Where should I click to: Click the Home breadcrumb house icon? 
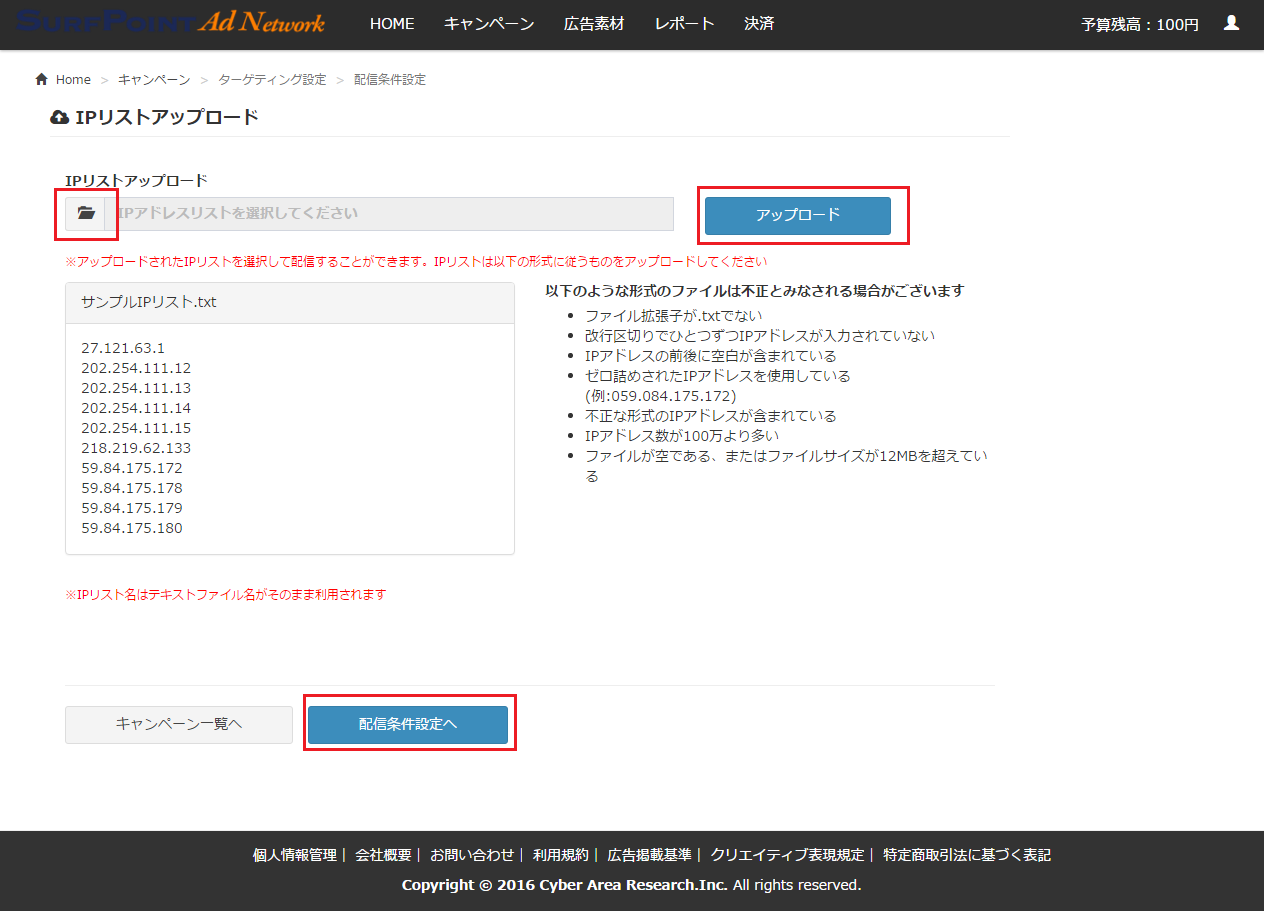point(41,80)
